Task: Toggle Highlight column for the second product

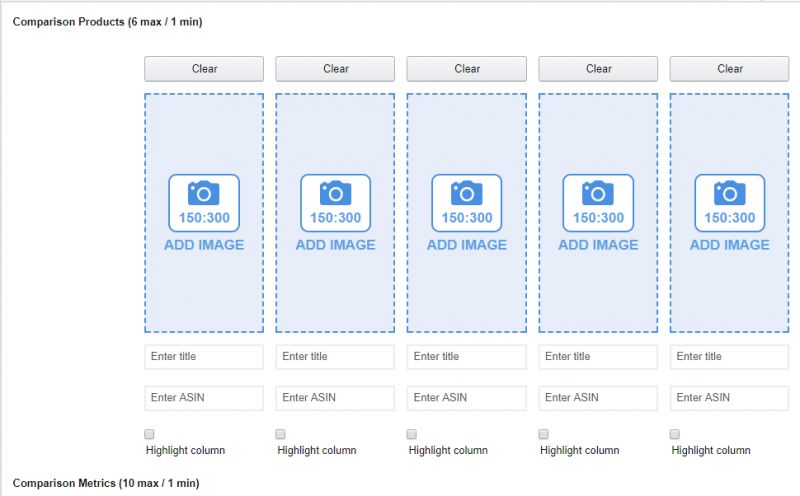Action: 281,434
